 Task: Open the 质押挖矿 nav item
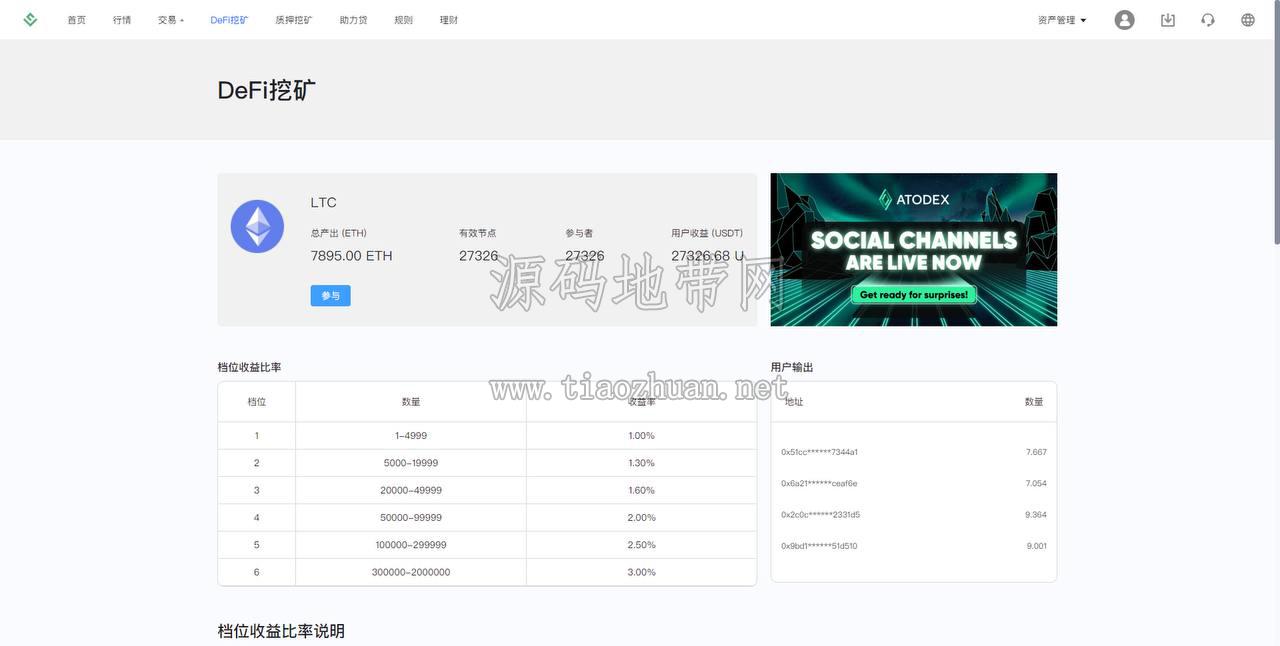[294, 20]
